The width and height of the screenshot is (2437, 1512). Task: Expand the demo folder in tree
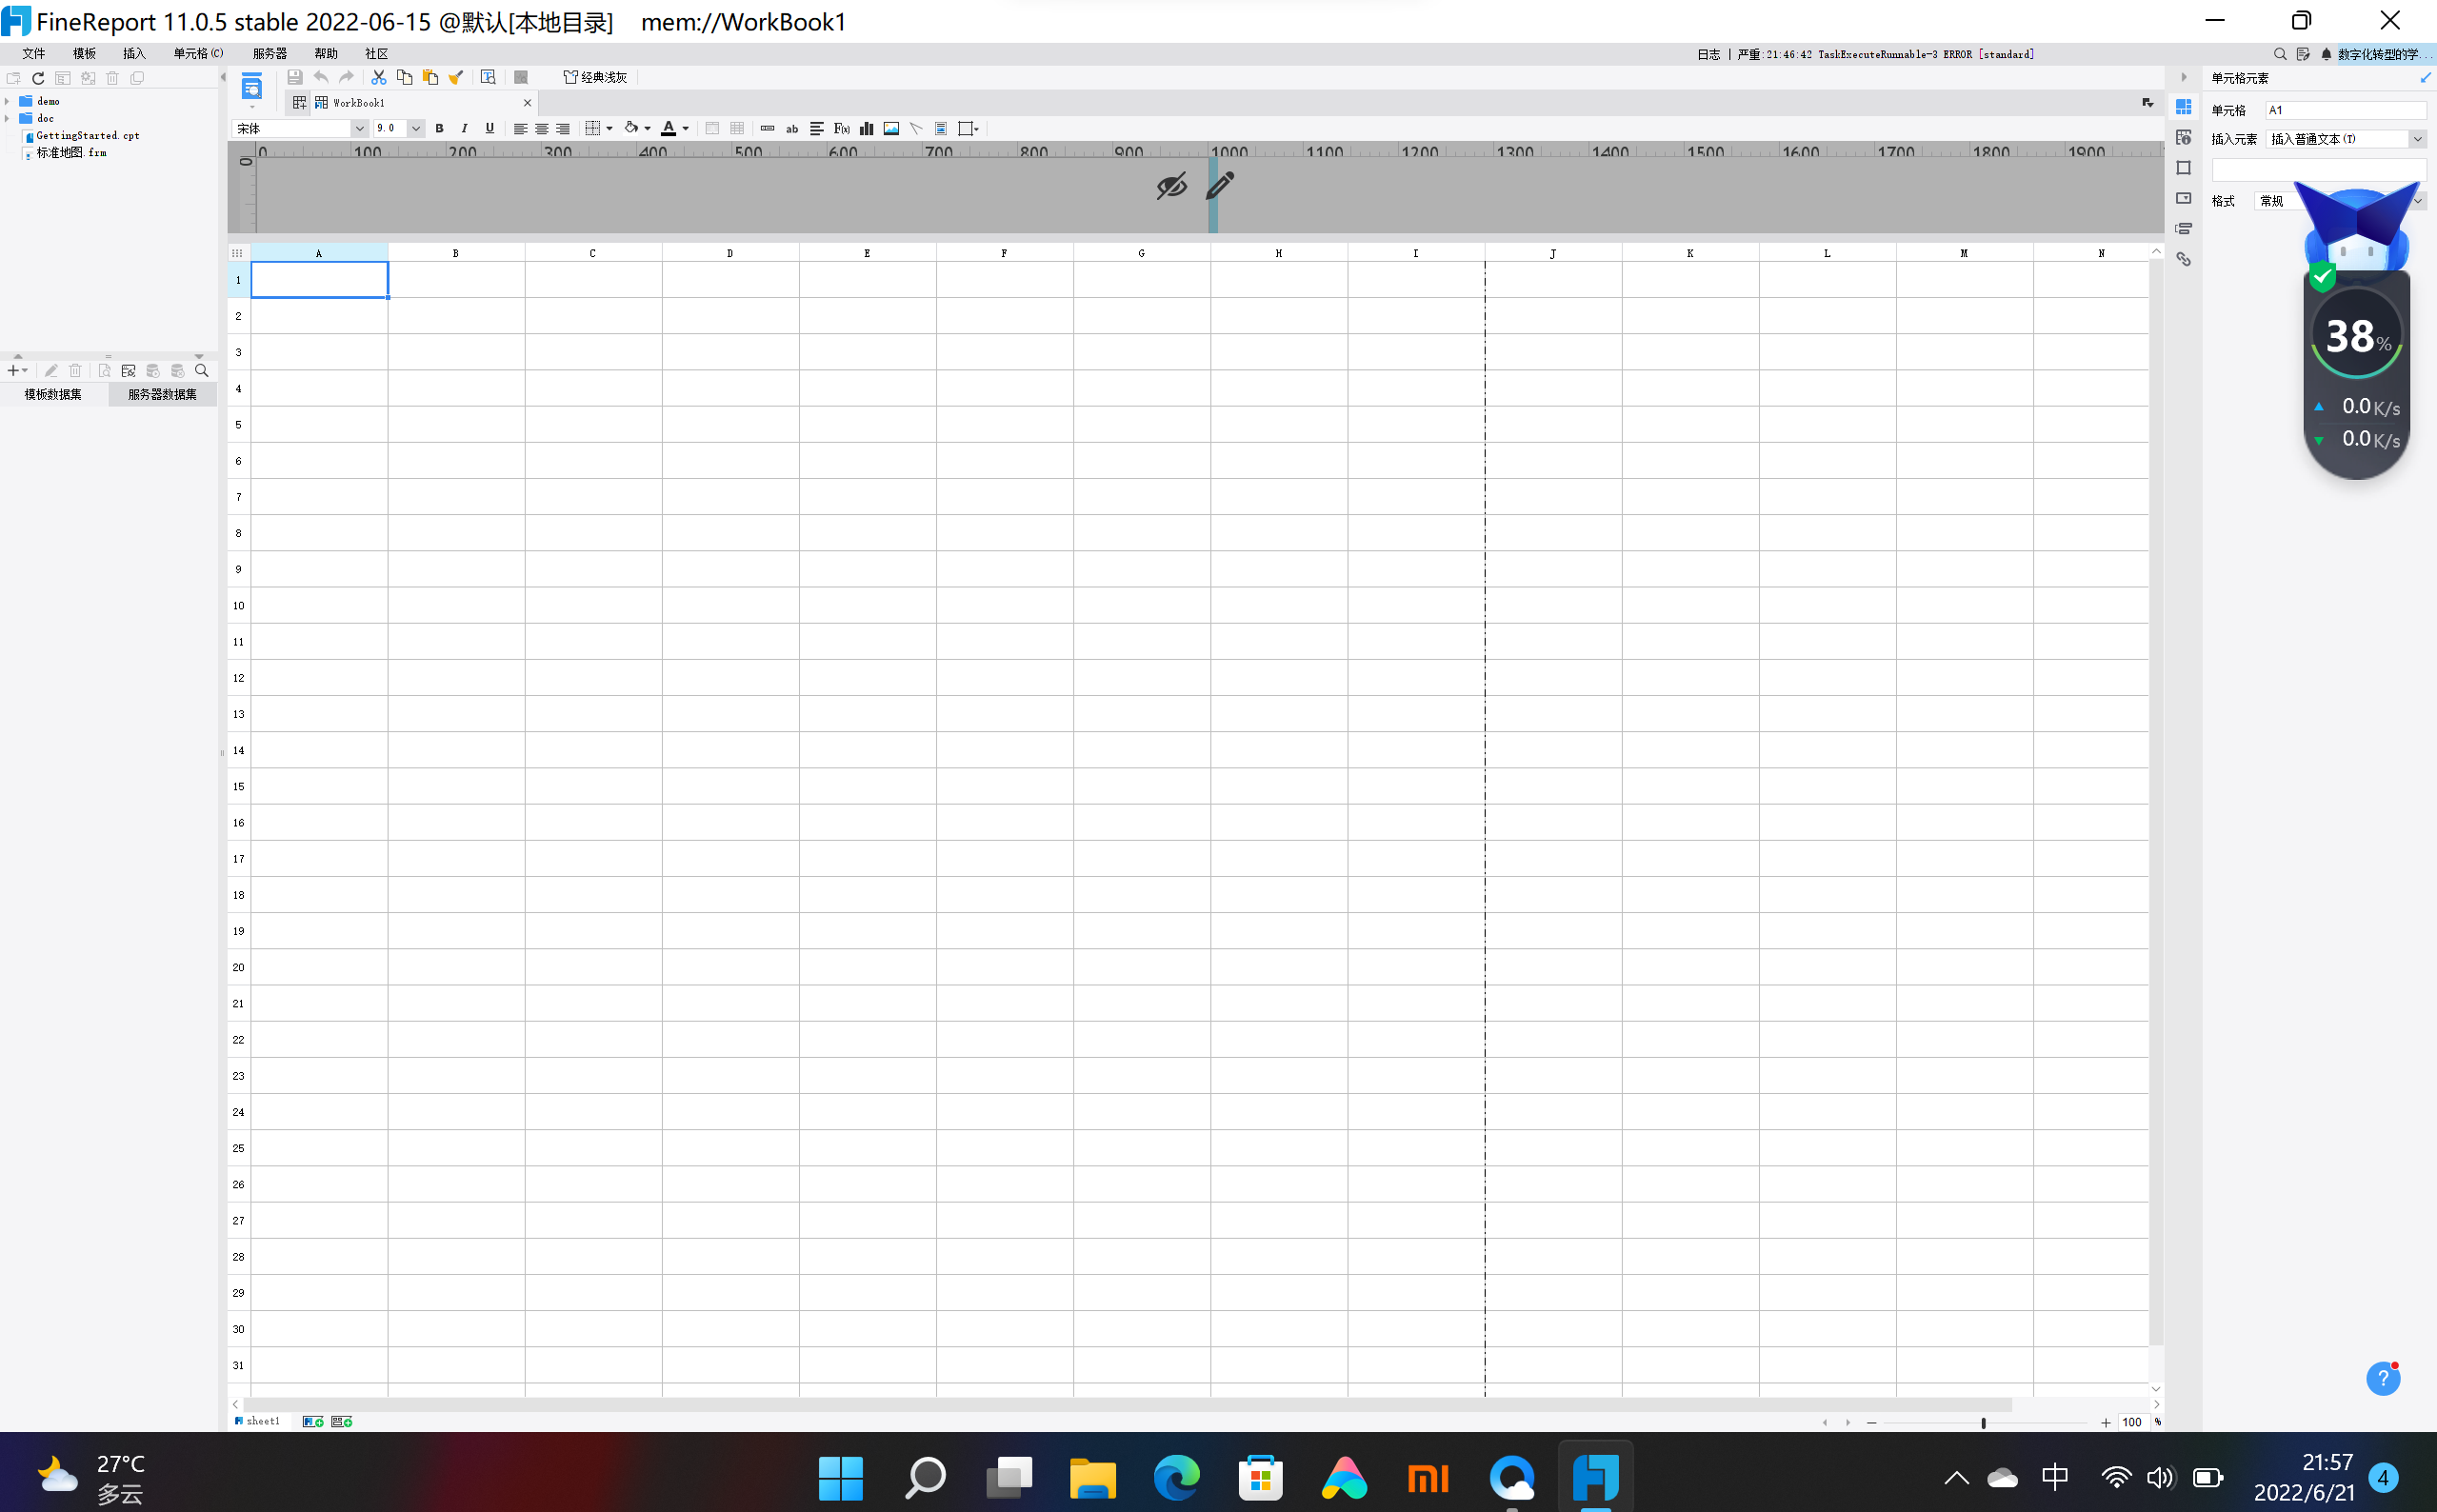pyautogui.click(x=8, y=101)
